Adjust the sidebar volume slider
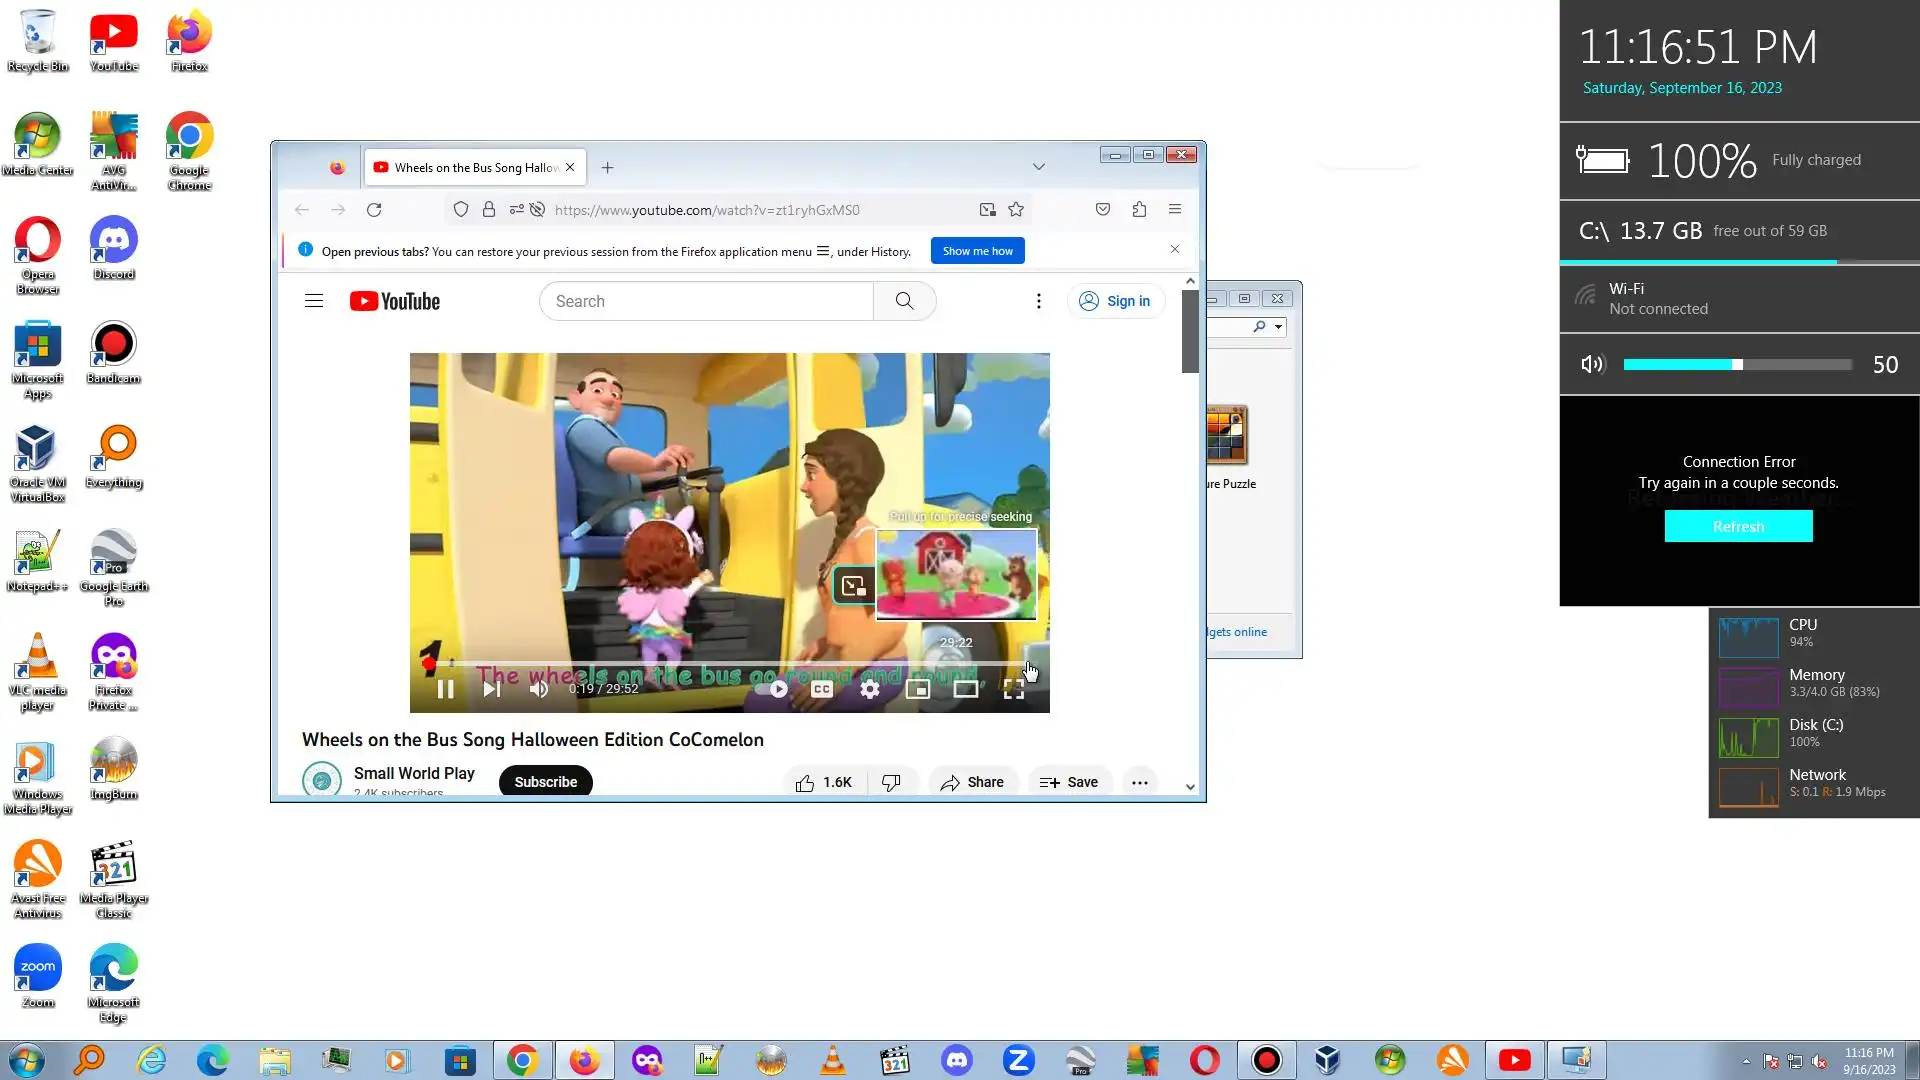This screenshot has height=1080, width=1920. [1738, 365]
